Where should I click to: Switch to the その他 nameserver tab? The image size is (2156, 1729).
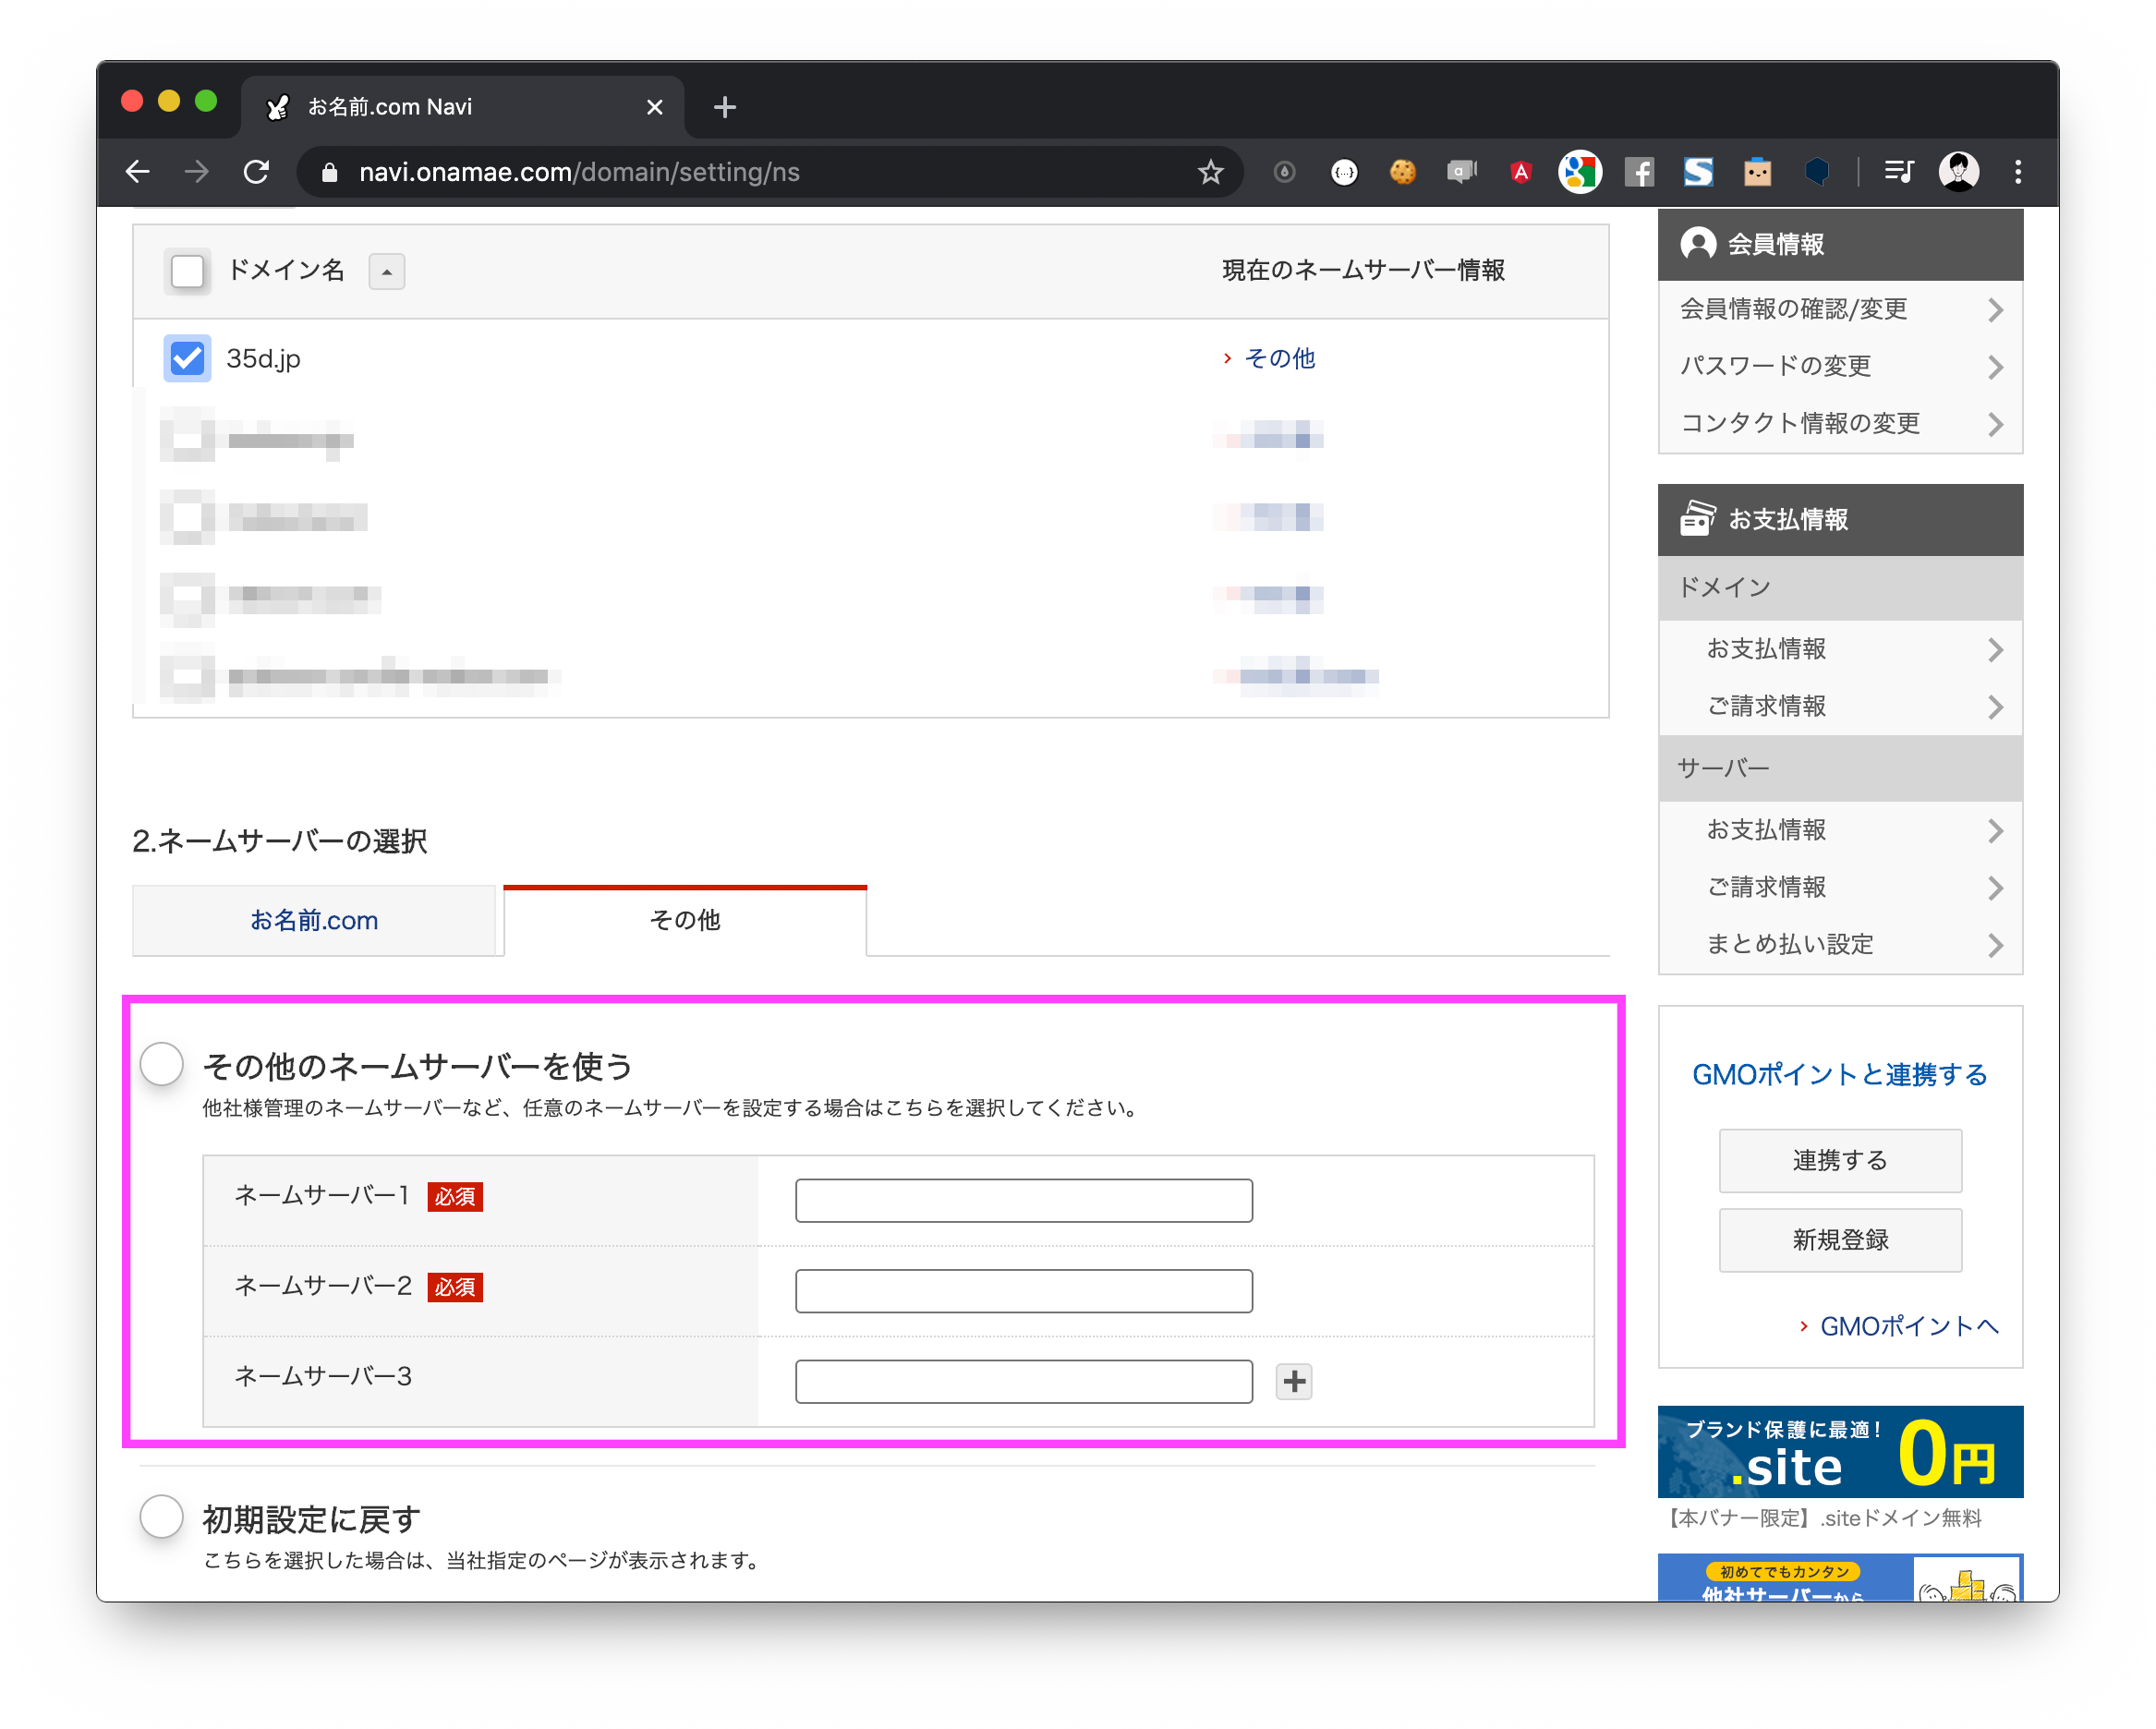685,920
